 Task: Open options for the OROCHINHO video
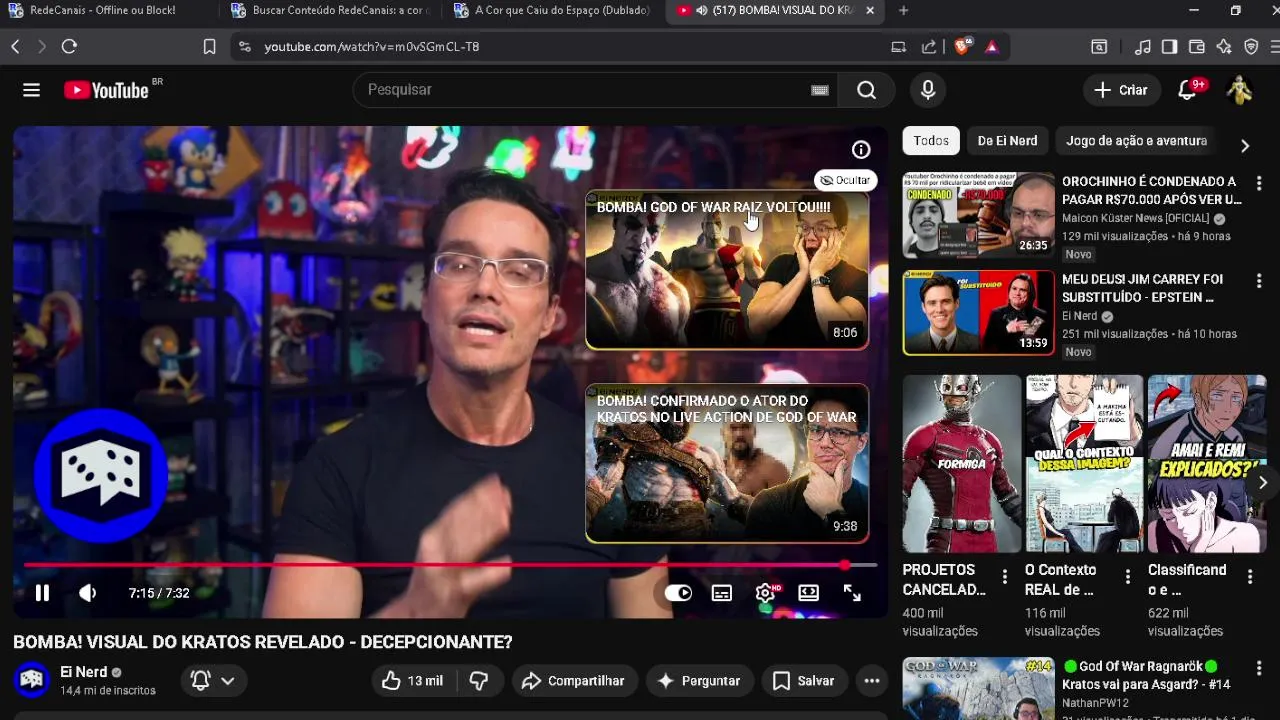[x=1259, y=184]
